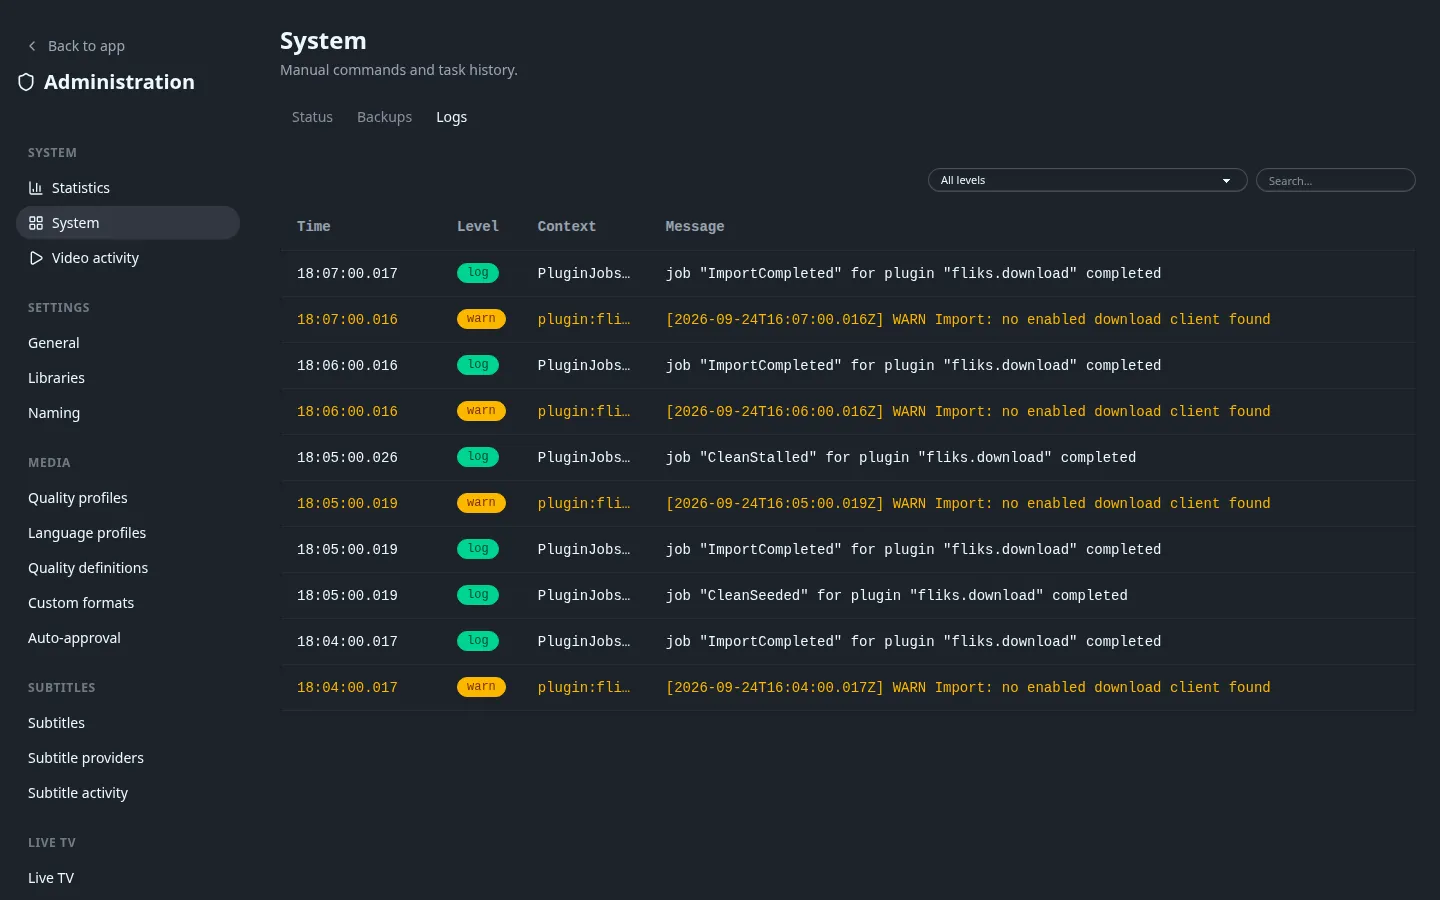Click the CleanSeeded job completed message
The height and width of the screenshot is (900, 1440).
pyautogui.click(x=897, y=595)
